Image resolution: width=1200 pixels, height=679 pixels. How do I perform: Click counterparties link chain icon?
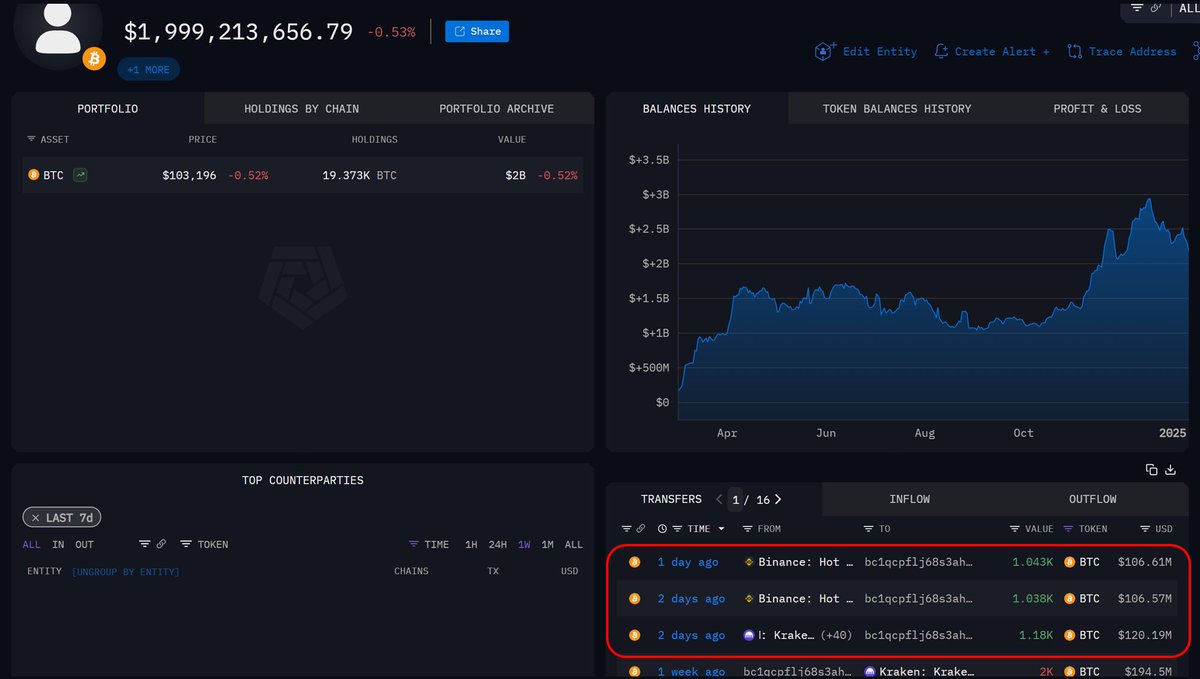click(x=161, y=544)
